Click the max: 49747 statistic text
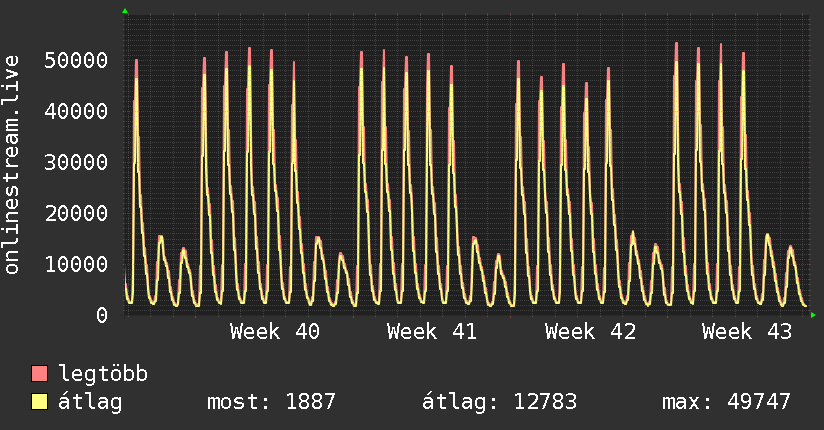Viewport: 824px width, 430px height. 726,402
